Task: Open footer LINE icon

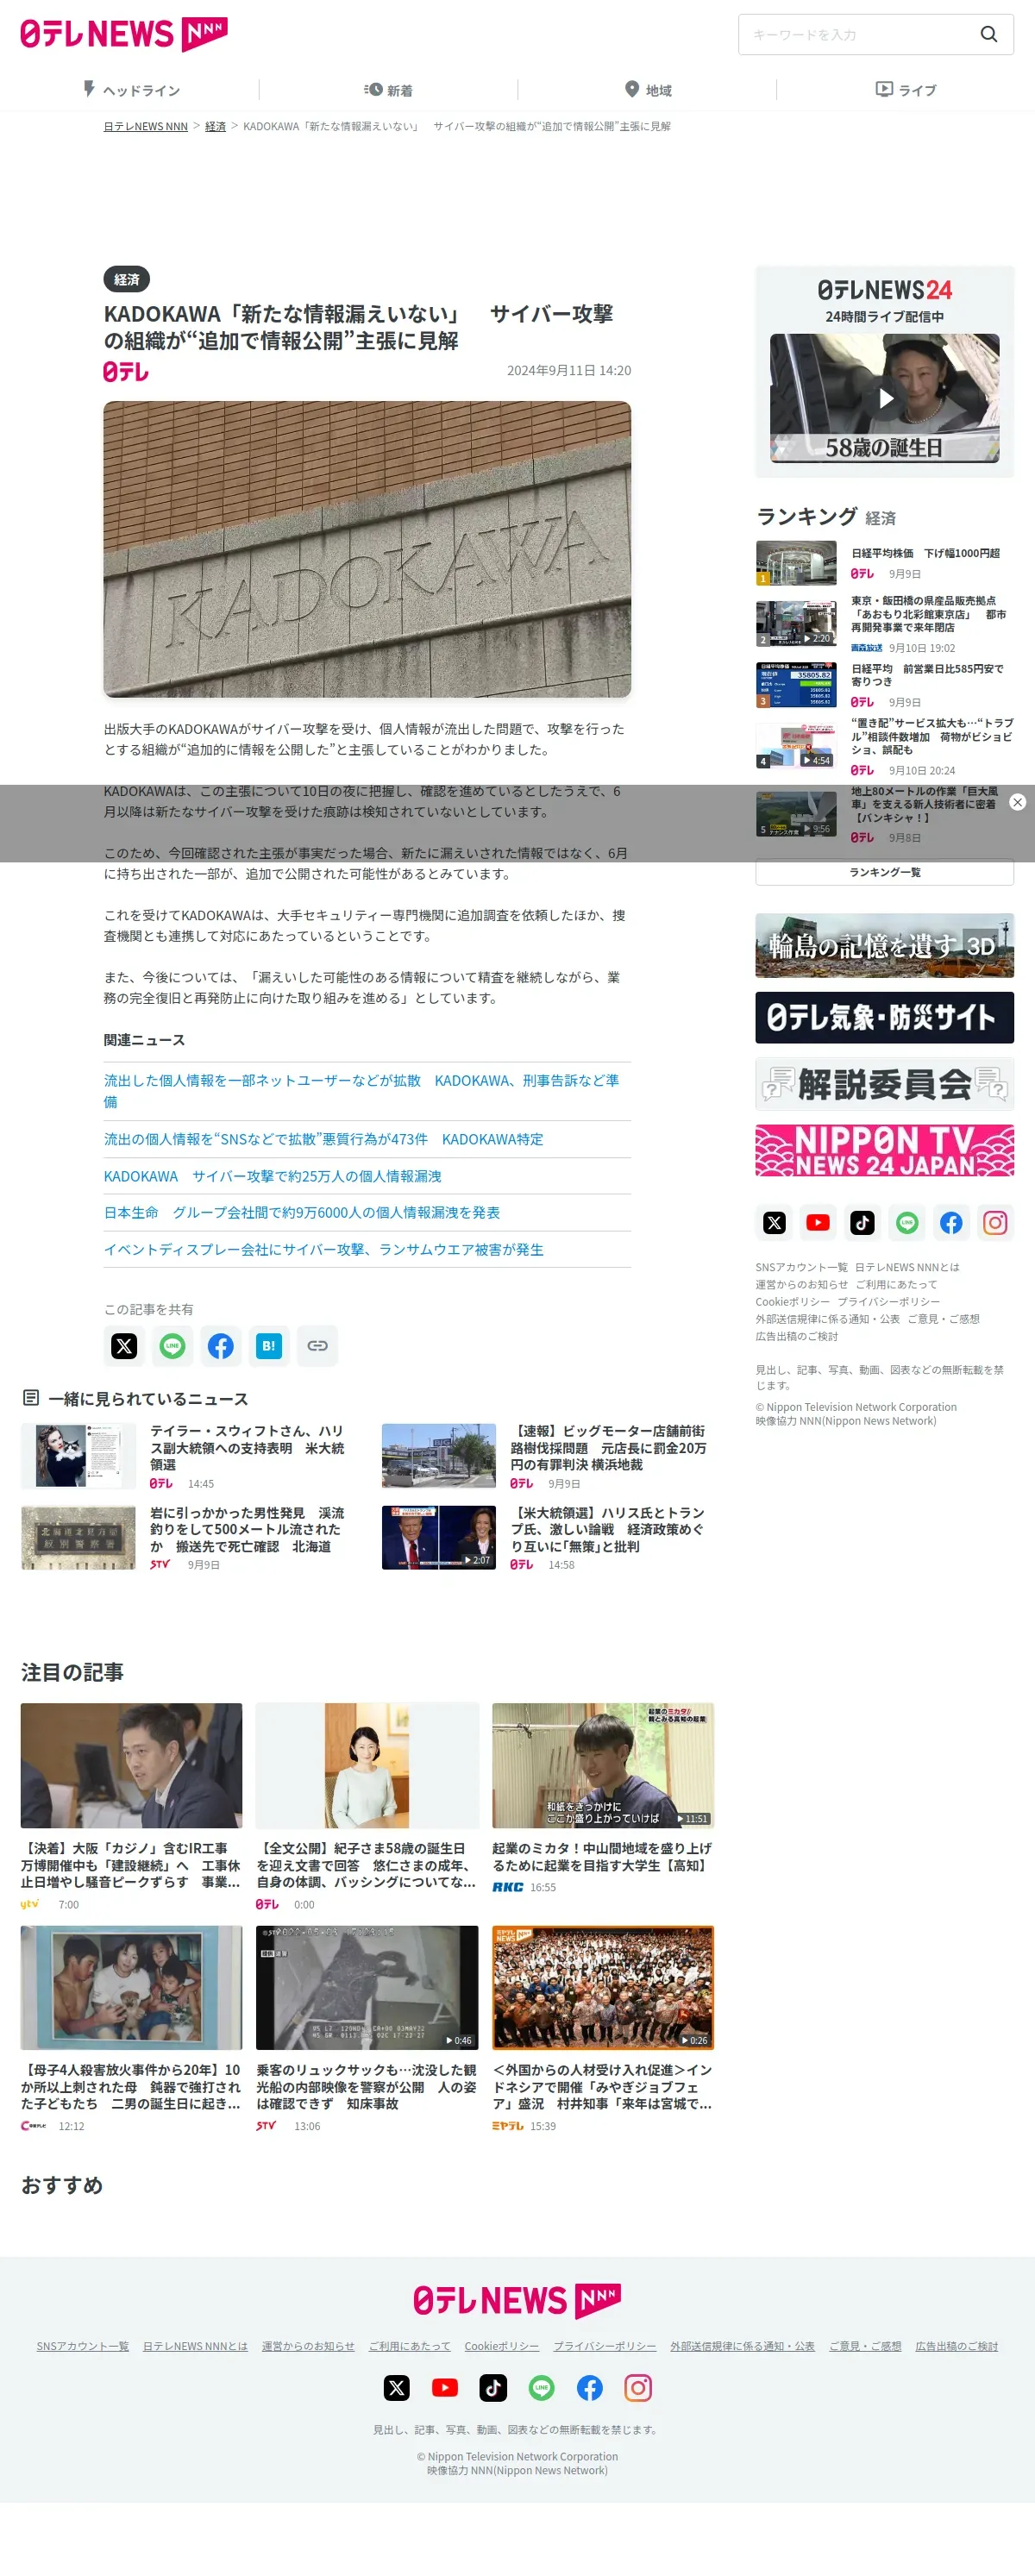Action: [x=541, y=2388]
